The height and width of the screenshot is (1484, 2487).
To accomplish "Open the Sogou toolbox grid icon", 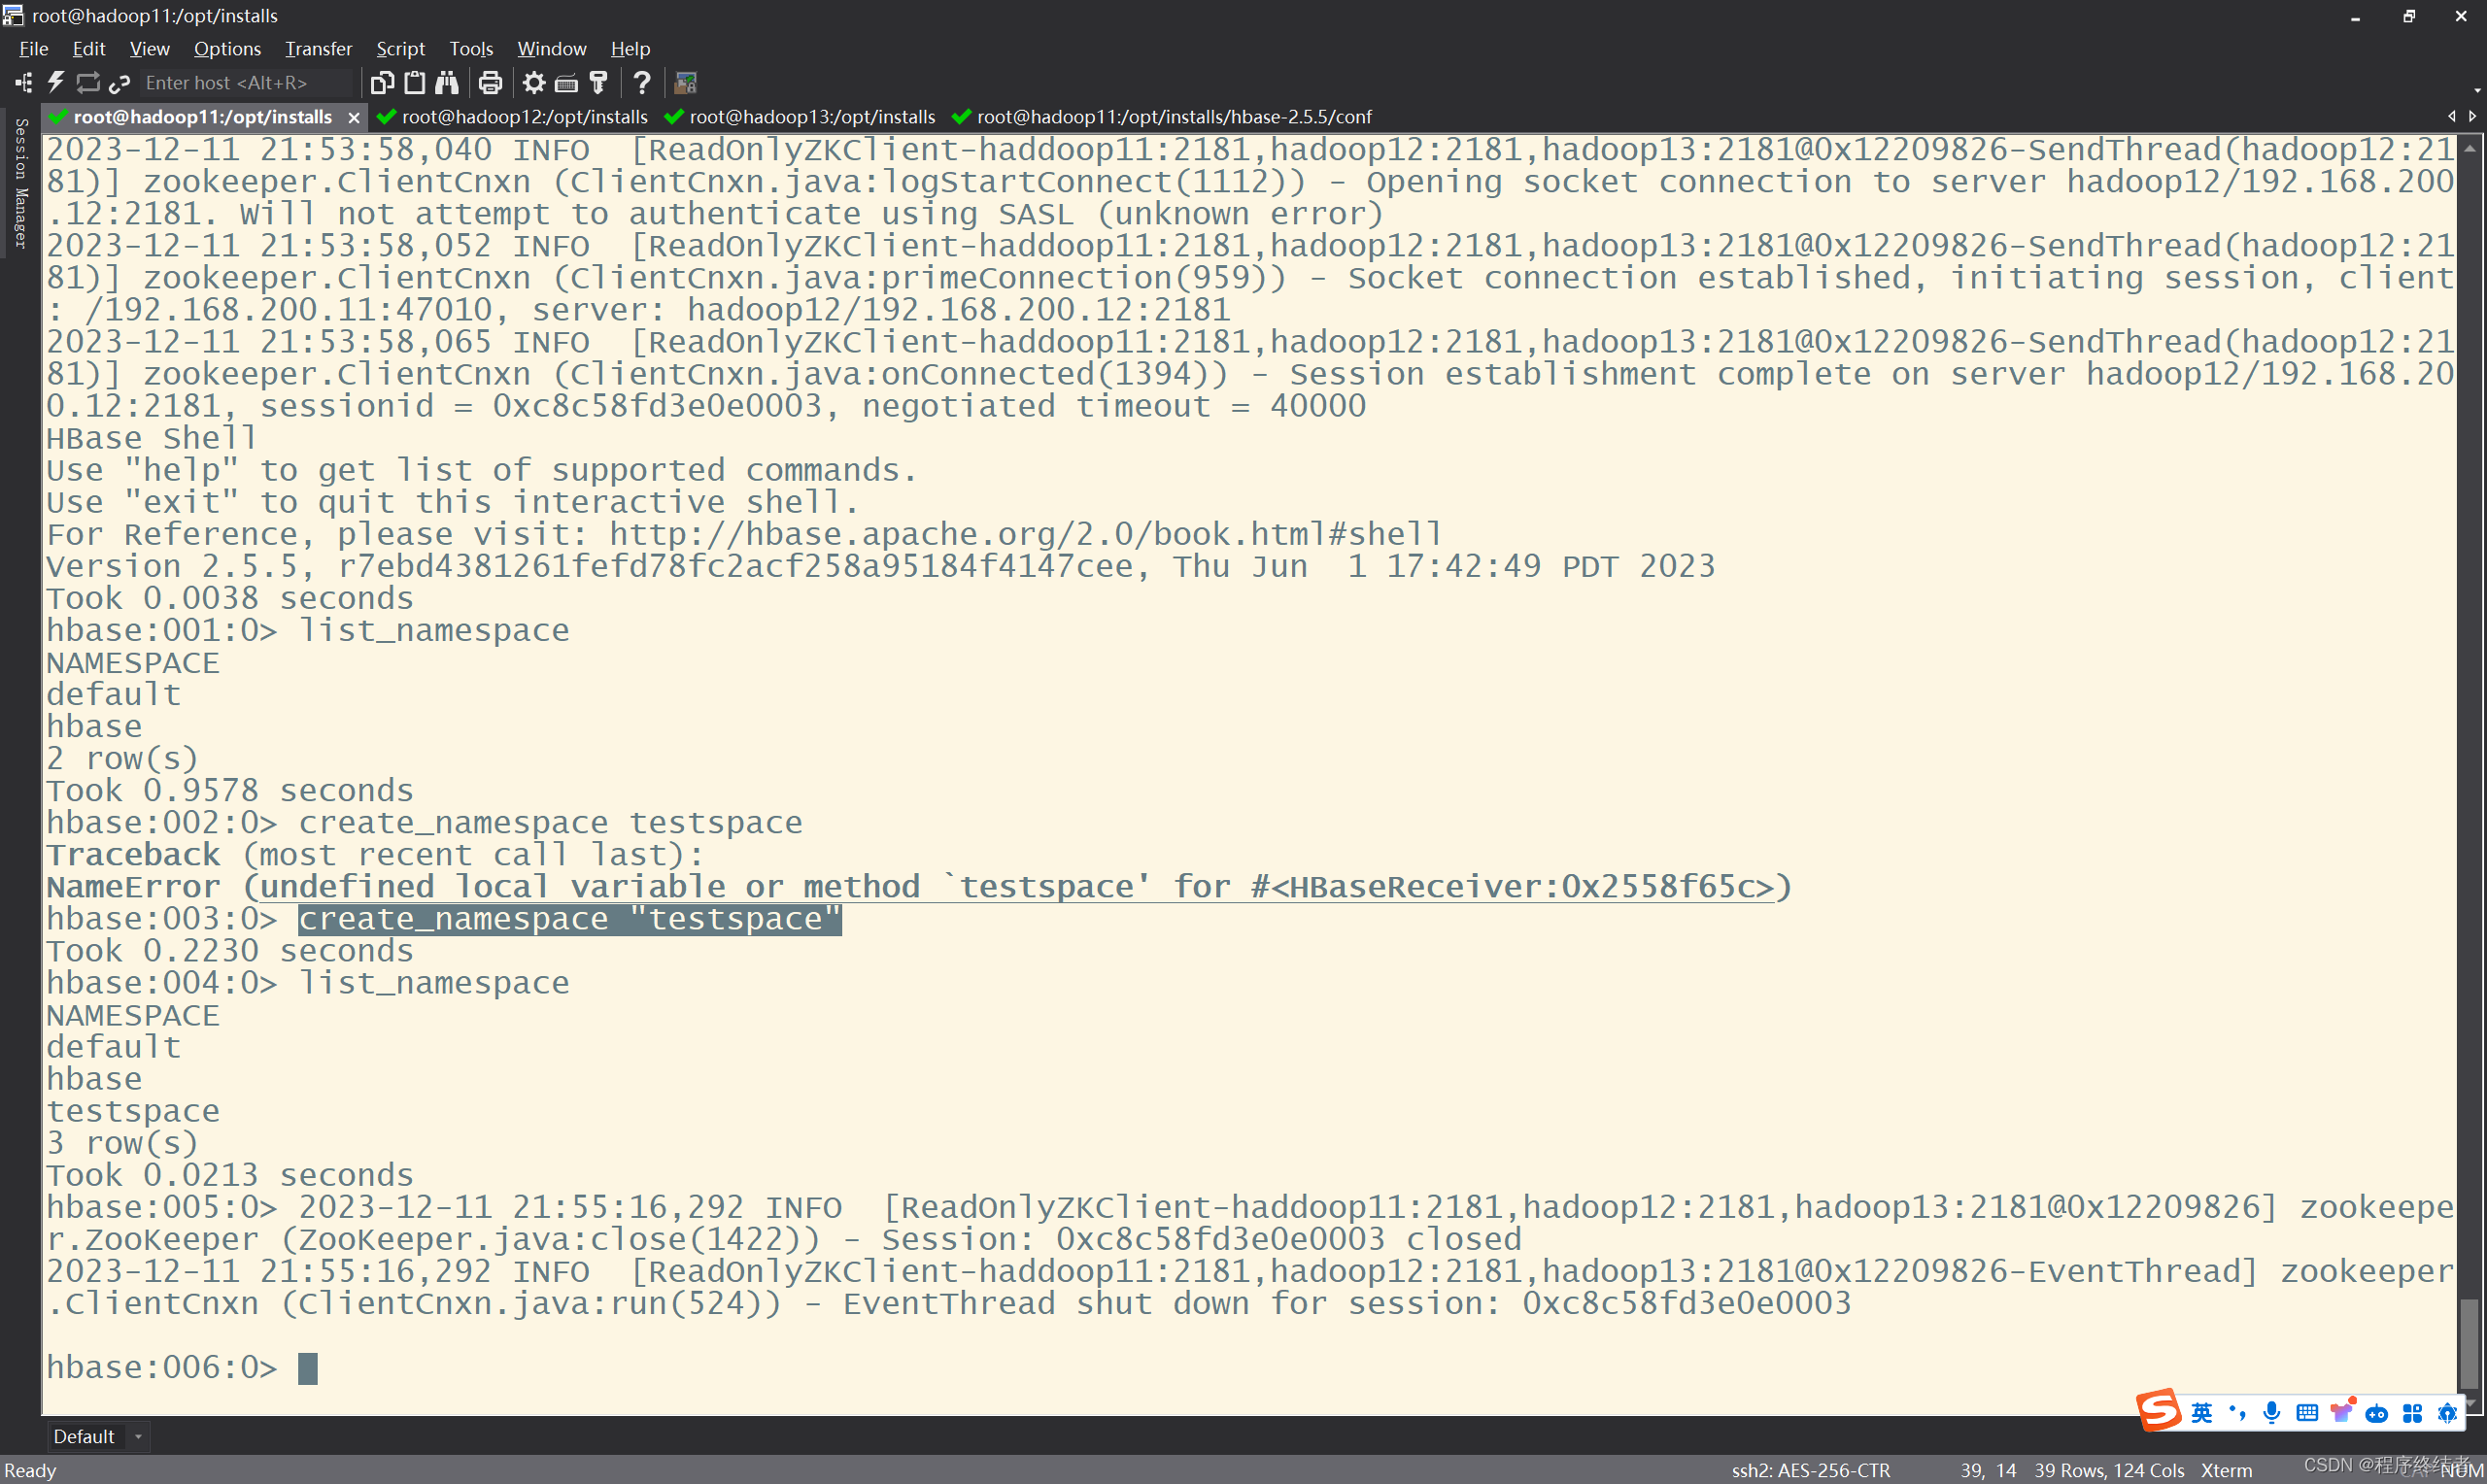I will point(2412,1413).
